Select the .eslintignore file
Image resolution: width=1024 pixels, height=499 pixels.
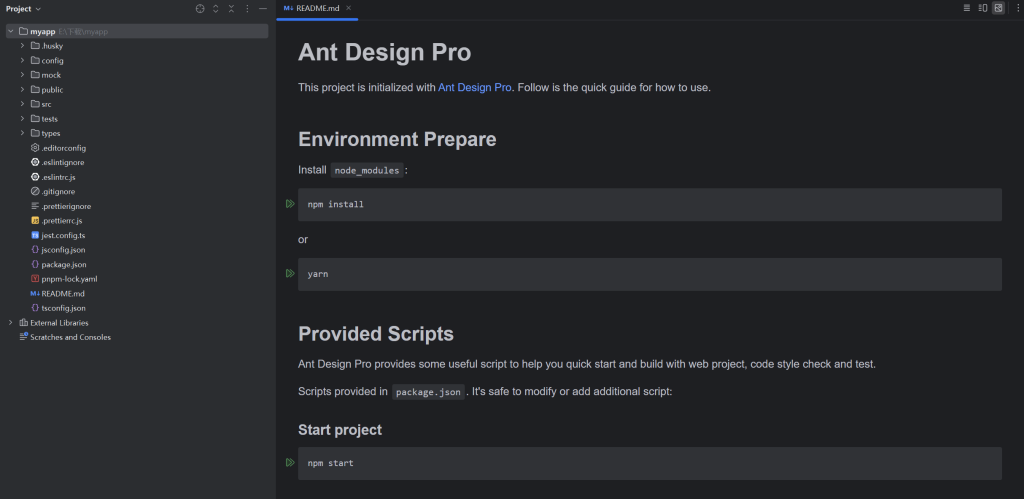pyautogui.click(x=57, y=162)
